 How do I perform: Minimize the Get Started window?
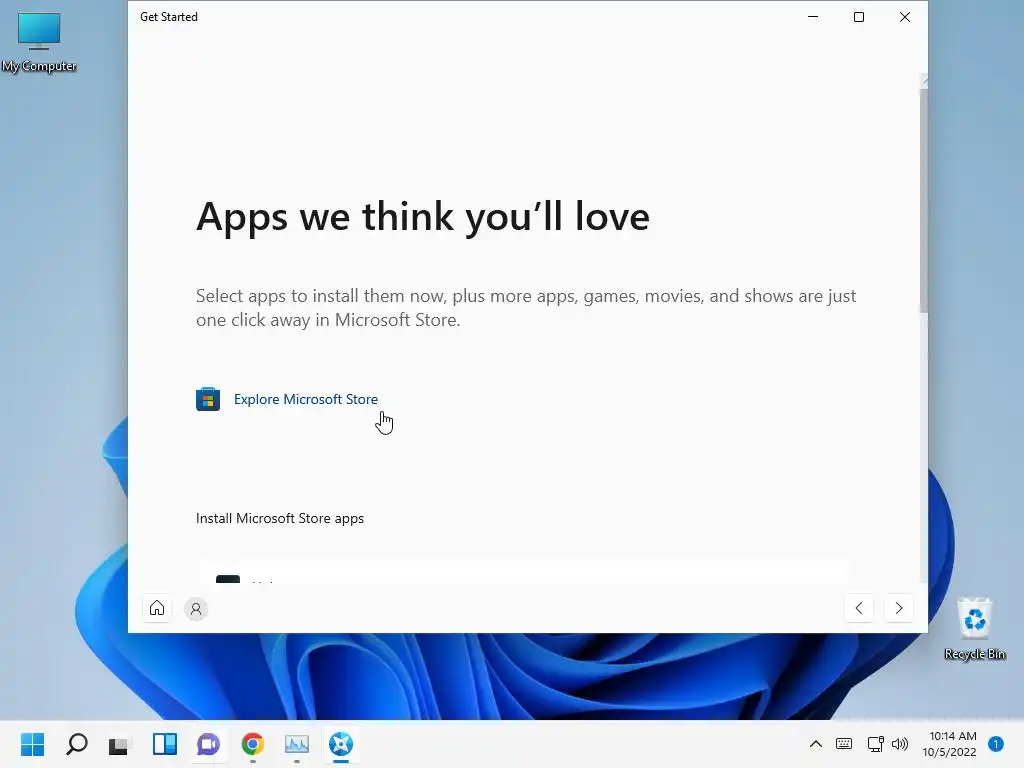coord(813,17)
